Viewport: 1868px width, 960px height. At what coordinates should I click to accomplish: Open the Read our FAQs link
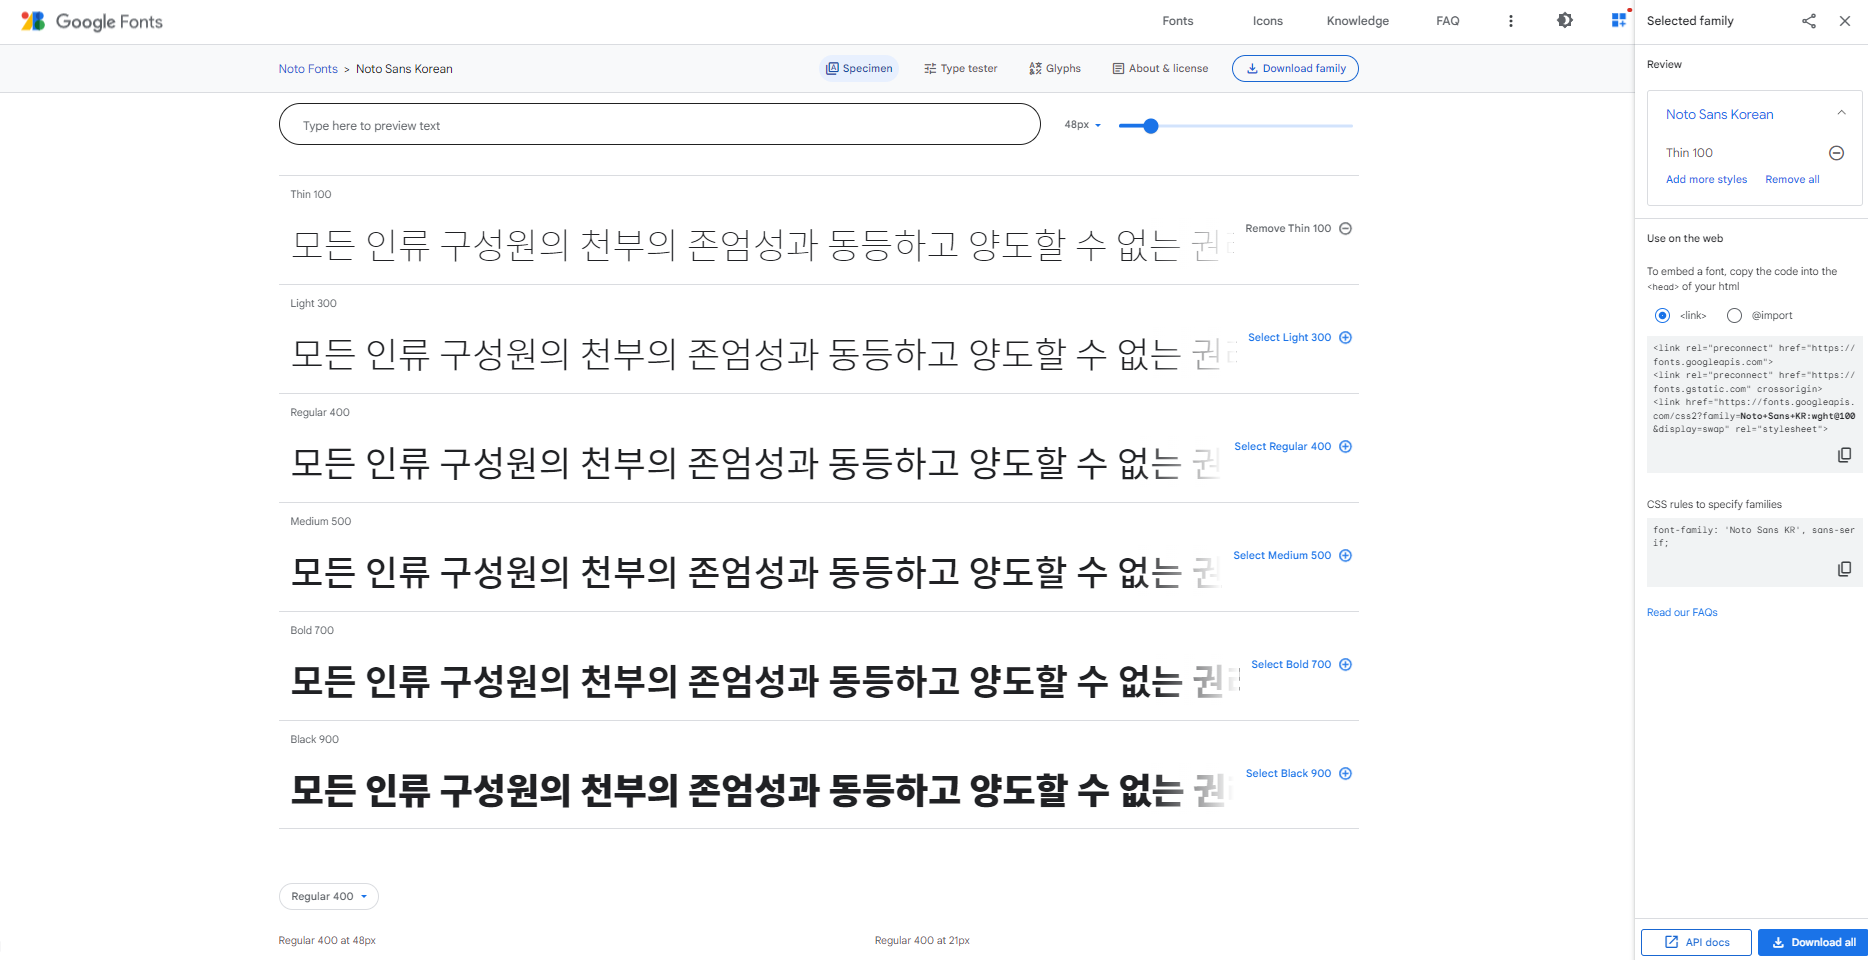tap(1682, 612)
